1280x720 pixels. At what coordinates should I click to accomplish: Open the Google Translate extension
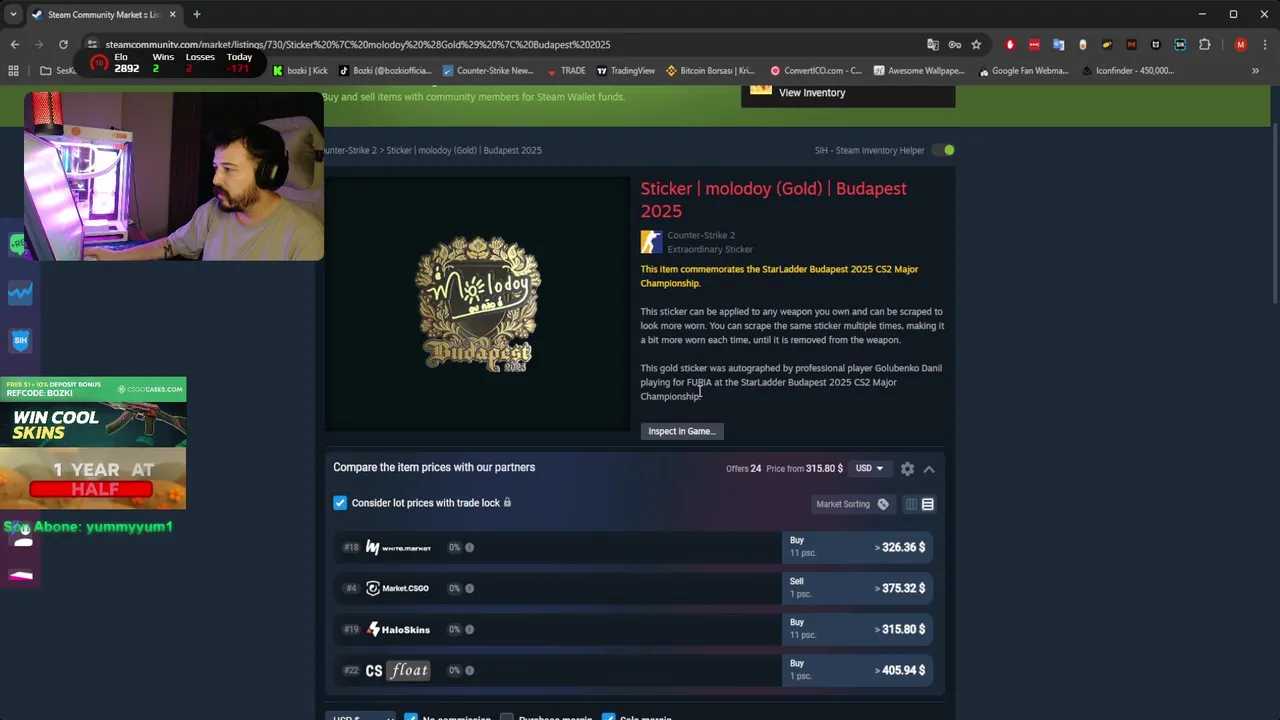click(1058, 44)
